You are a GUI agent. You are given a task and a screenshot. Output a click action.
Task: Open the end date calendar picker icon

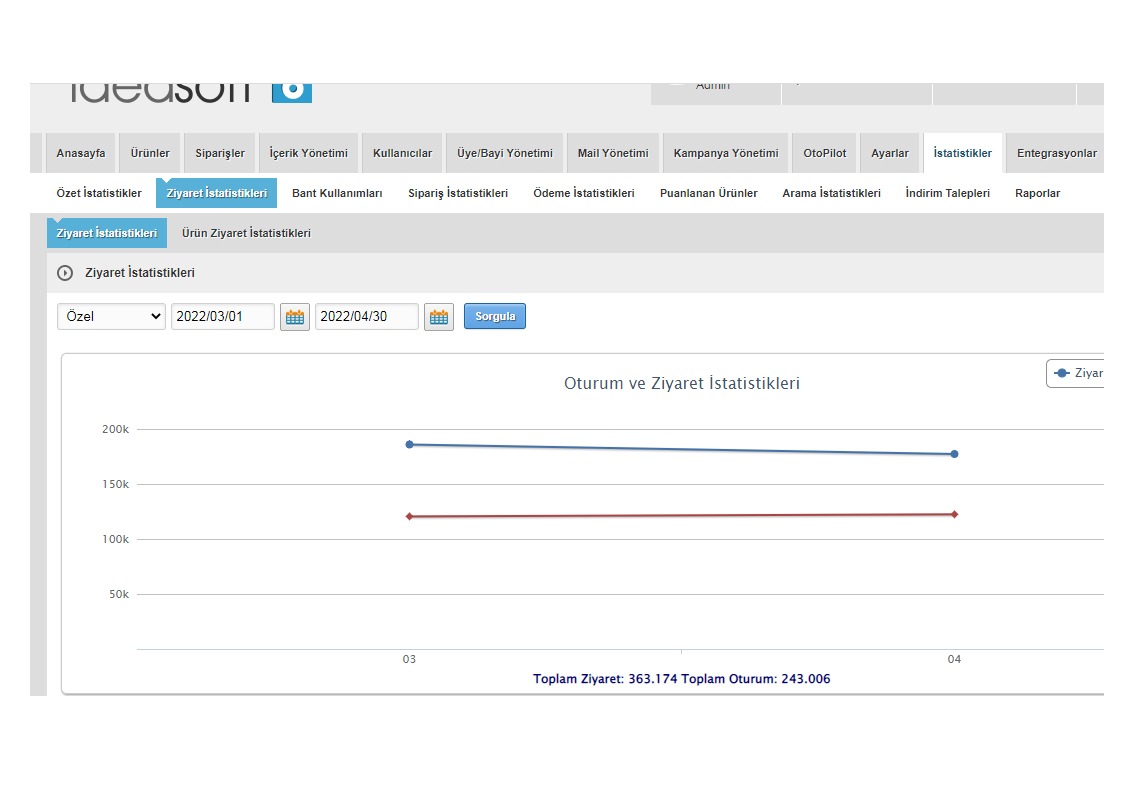click(439, 317)
